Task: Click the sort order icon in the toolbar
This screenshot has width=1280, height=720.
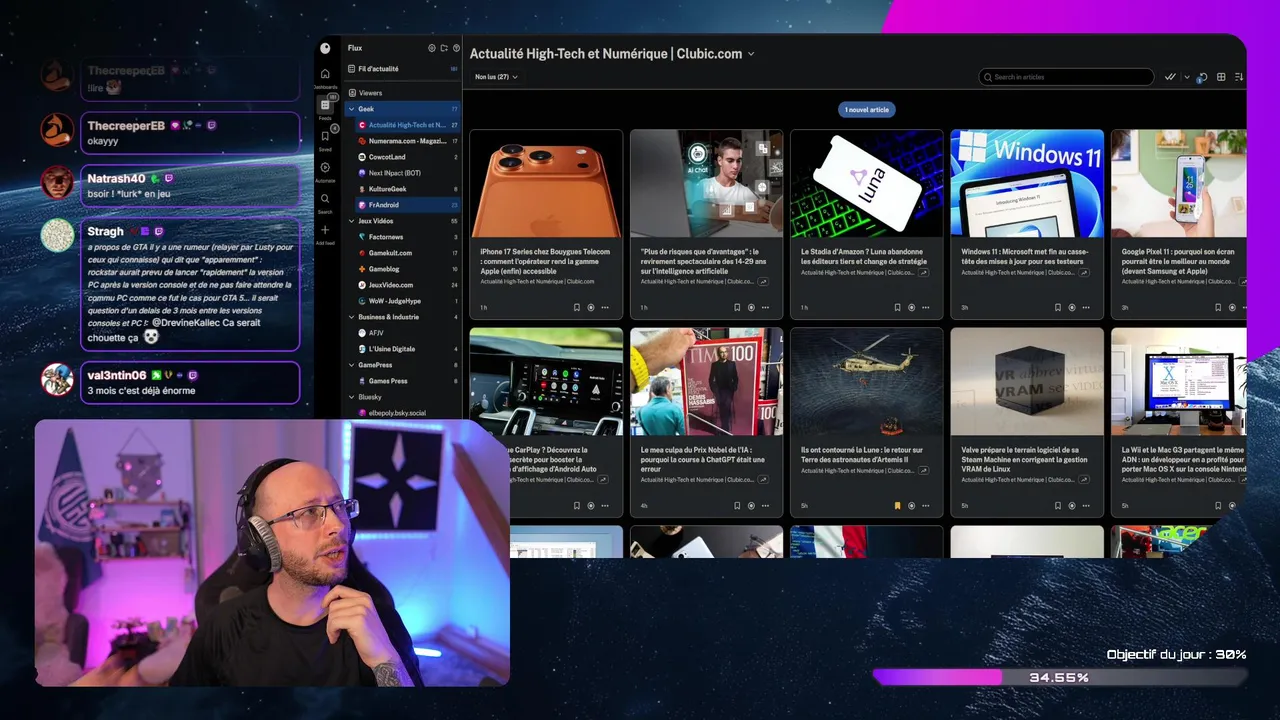Action: 1239,77
